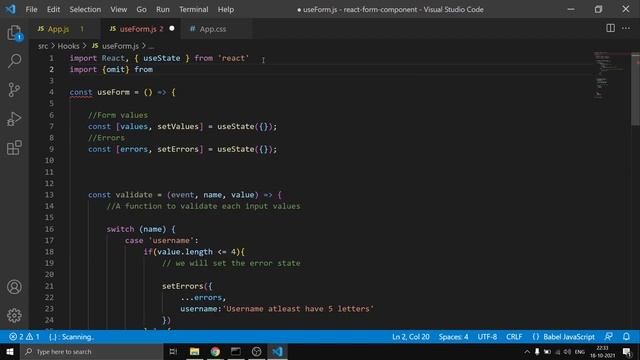Change encoding via UTF-8
Viewport: 640px width, 360px height.
(x=487, y=337)
